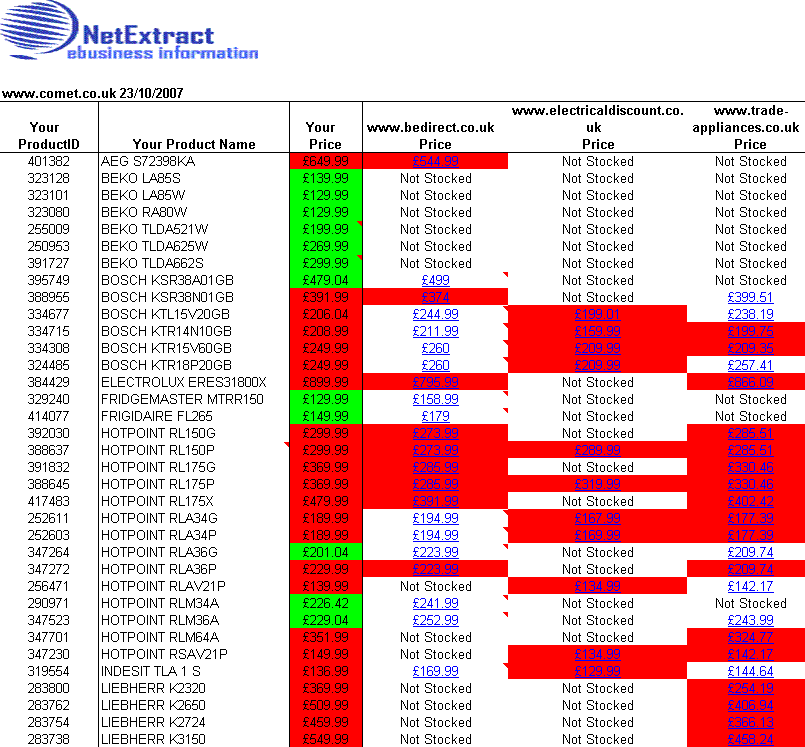The height and width of the screenshot is (747, 805).
Task: Open the £142.17 trade-appliances price for HOTPOINT RSAV21P
Action: coord(750,654)
